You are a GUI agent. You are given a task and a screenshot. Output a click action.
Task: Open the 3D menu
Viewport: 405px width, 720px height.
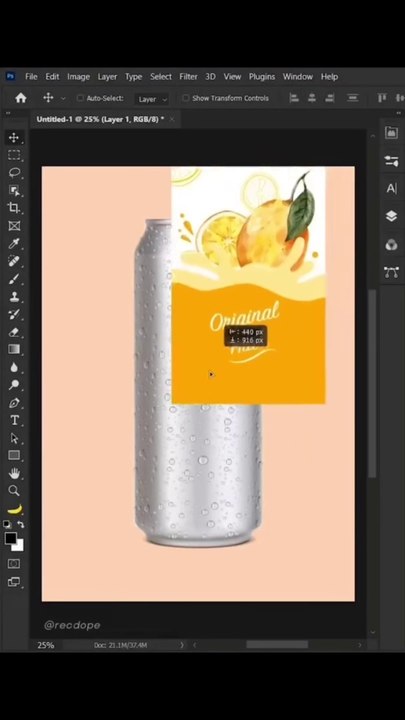tap(210, 77)
